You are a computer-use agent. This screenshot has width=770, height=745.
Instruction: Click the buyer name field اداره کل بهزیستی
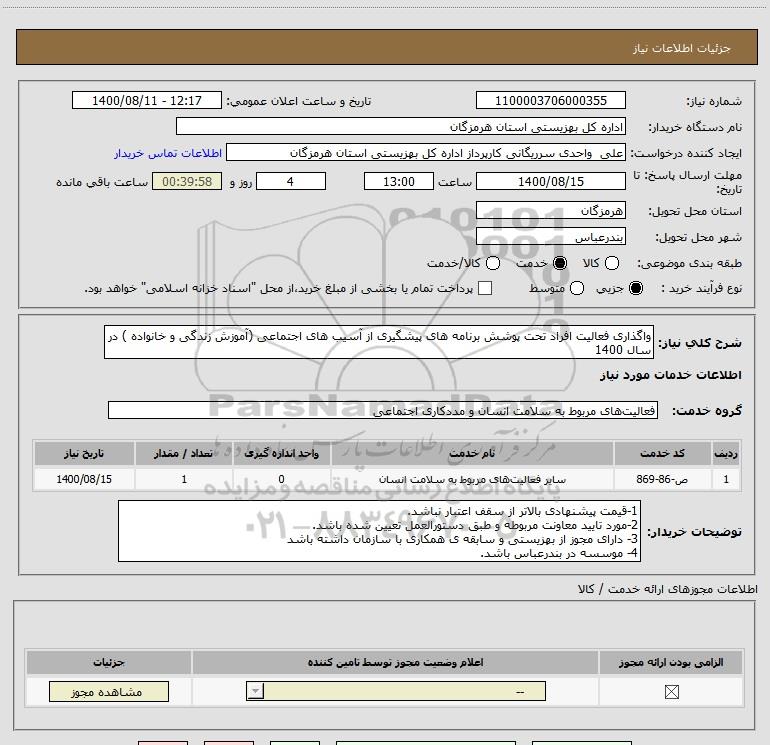(401, 126)
